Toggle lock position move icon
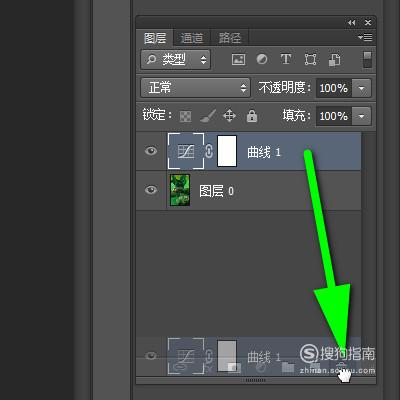 [x=229, y=116]
